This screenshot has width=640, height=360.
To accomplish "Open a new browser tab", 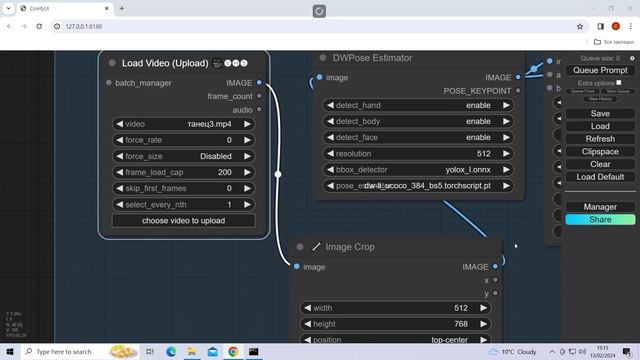I will tap(122, 9).
